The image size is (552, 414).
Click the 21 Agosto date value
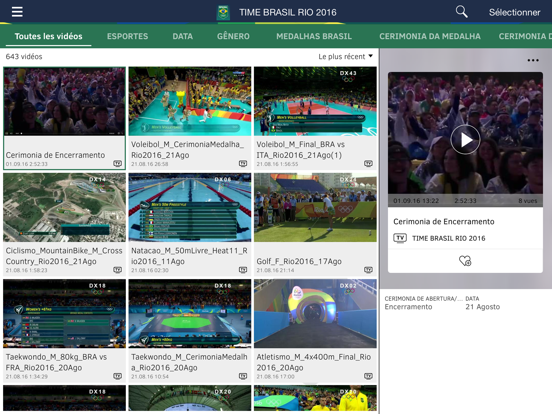pyautogui.click(x=483, y=307)
